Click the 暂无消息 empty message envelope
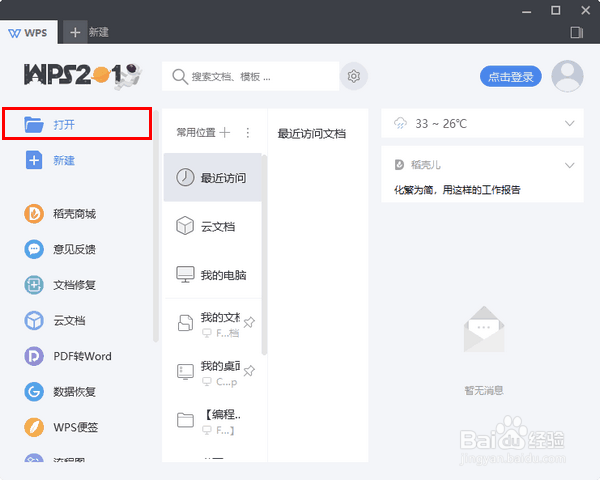This screenshot has height=480, width=600. pyautogui.click(x=484, y=329)
